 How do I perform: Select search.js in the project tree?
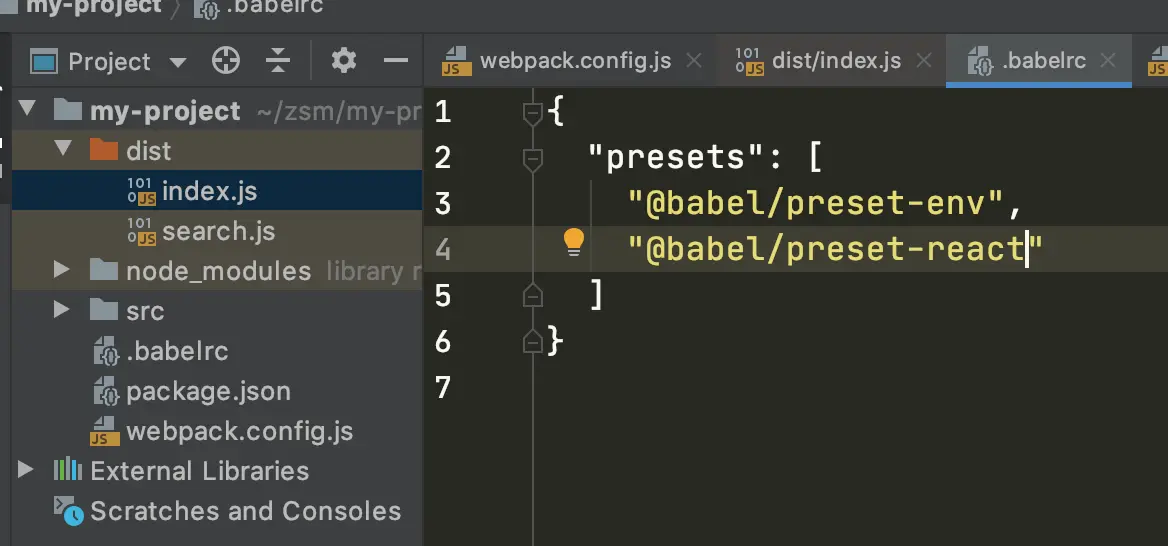coord(218,231)
